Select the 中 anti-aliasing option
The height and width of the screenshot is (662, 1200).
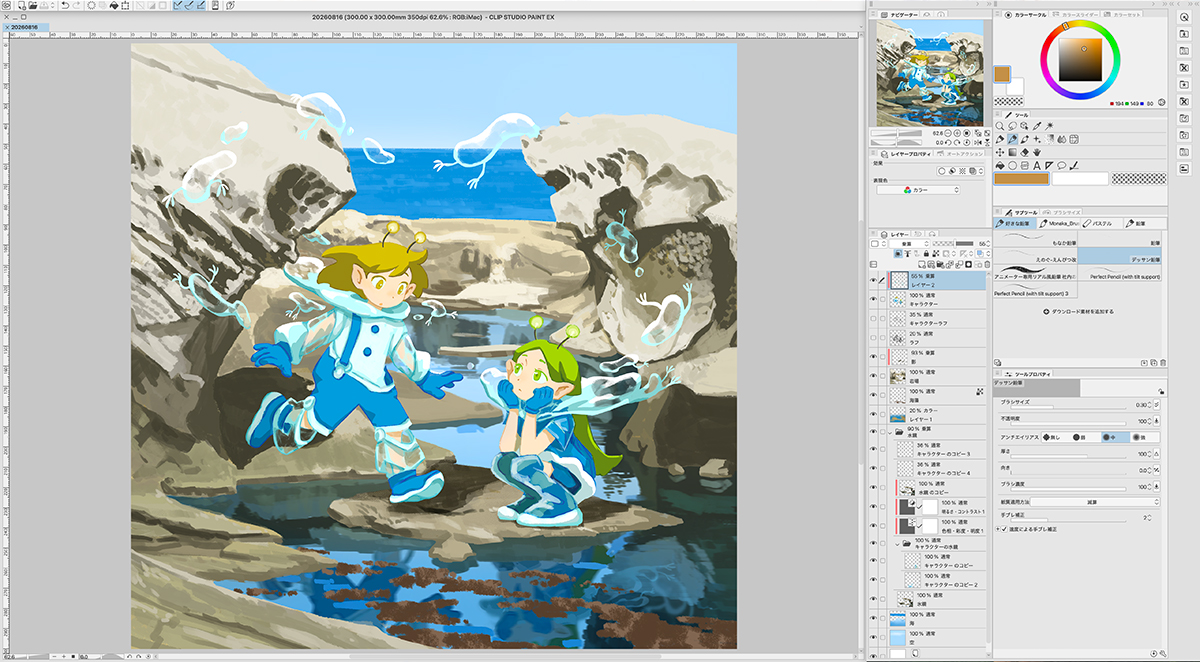[1115, 437]
